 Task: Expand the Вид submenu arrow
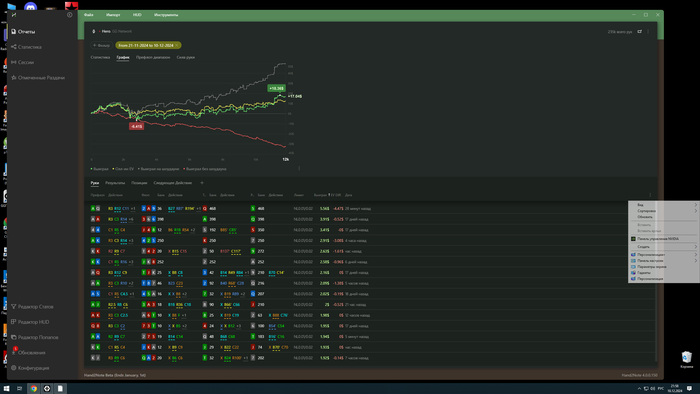696,205
